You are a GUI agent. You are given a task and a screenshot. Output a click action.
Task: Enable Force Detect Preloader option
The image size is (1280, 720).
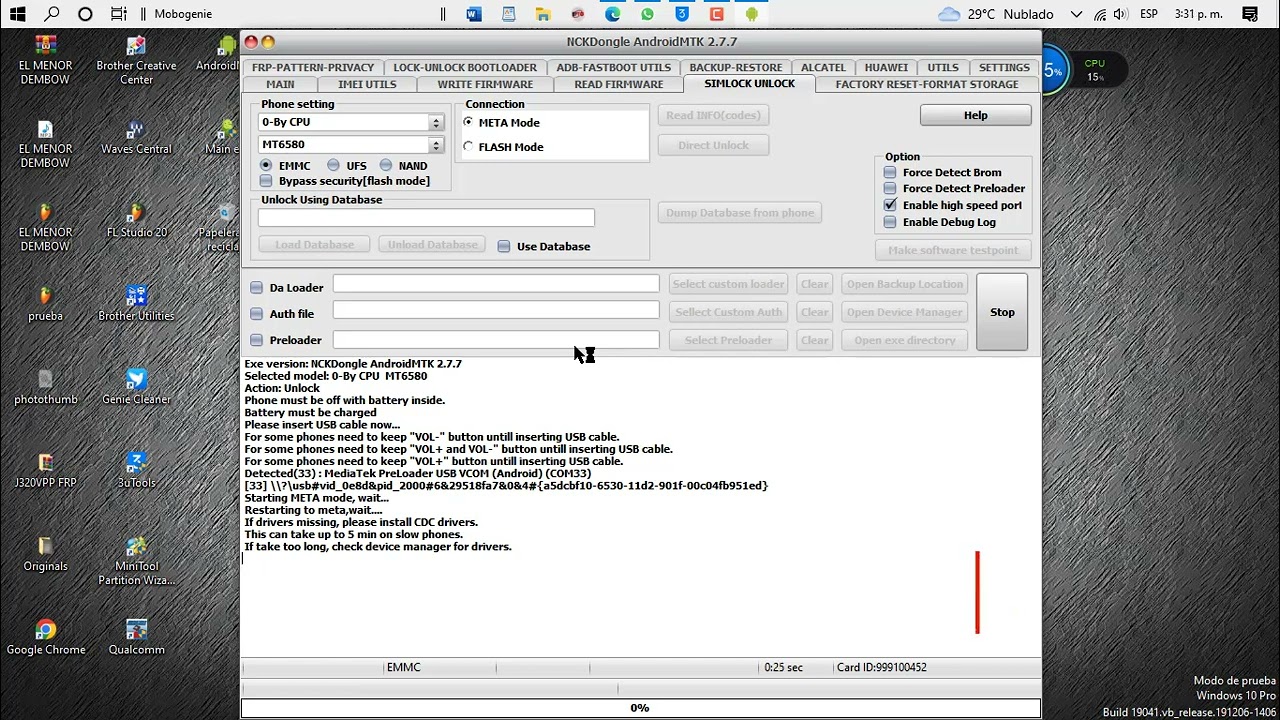click(890, 189)
